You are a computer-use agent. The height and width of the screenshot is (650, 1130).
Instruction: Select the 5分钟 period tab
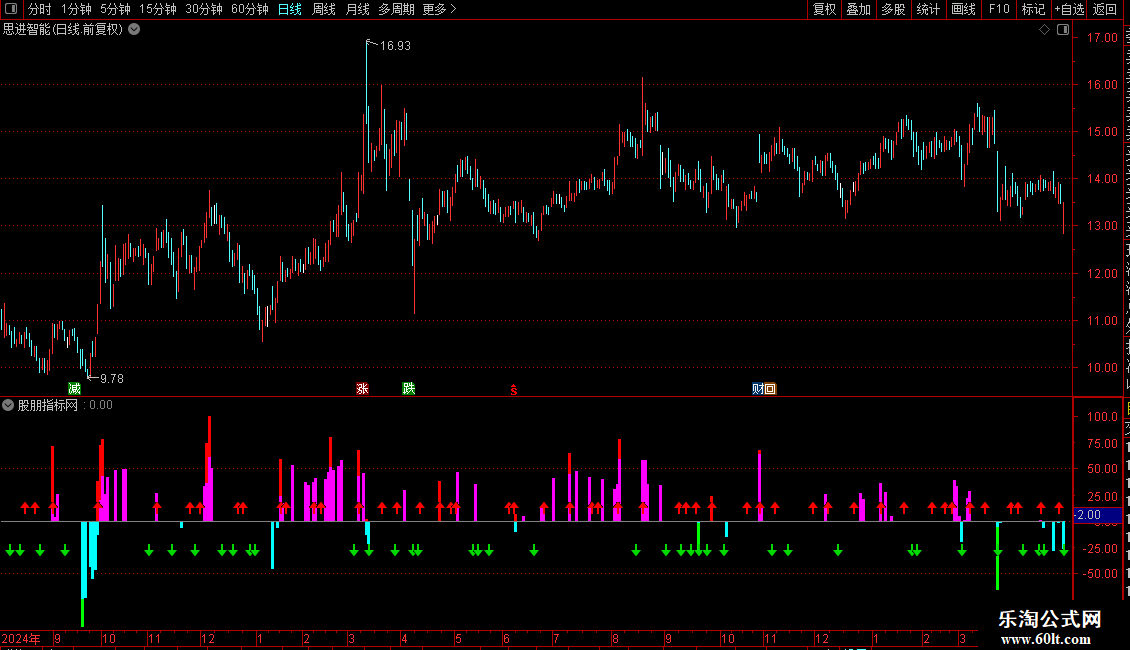[x=115, y=9]
